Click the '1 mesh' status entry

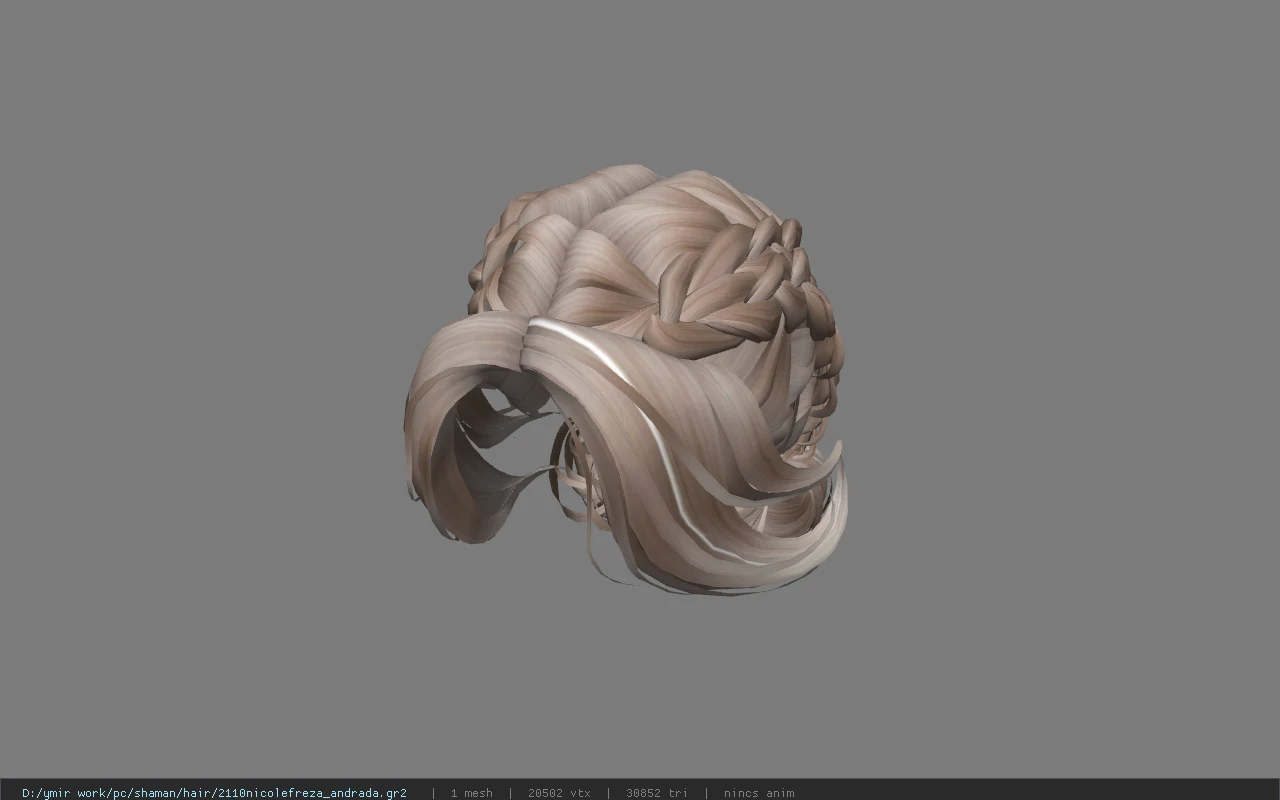471,793
